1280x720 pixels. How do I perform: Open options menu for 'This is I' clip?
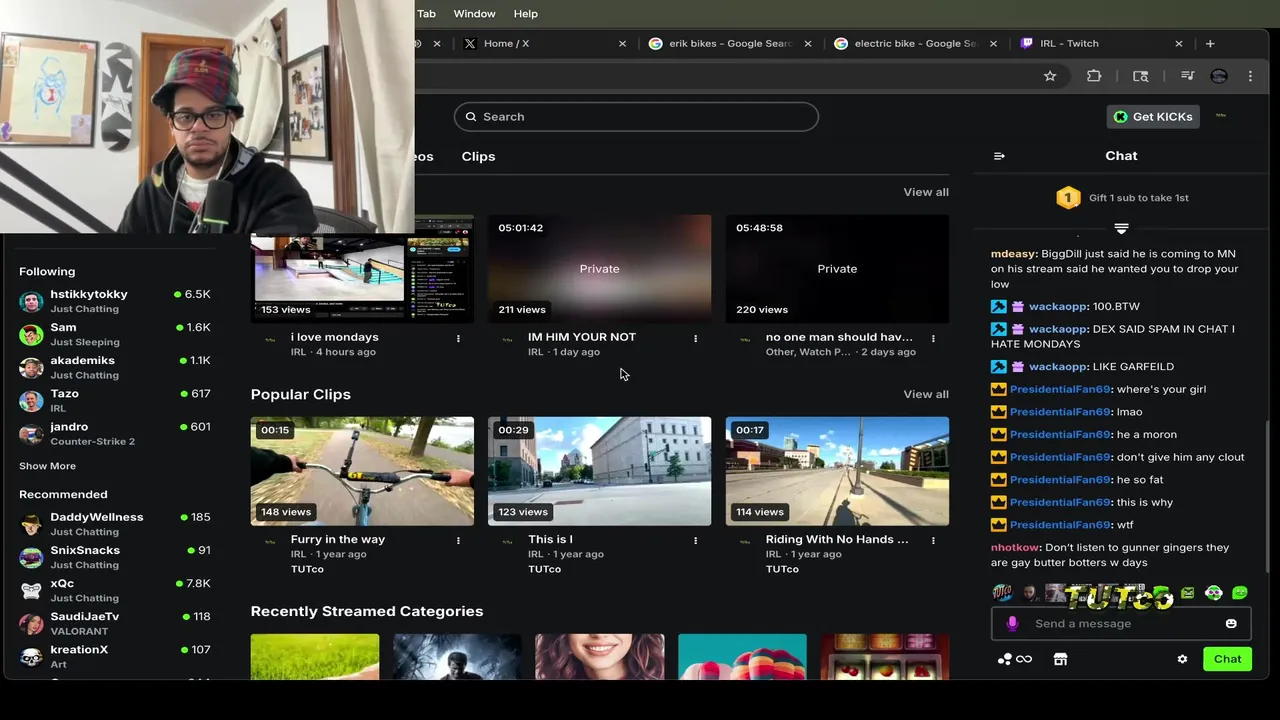(695, 540)
